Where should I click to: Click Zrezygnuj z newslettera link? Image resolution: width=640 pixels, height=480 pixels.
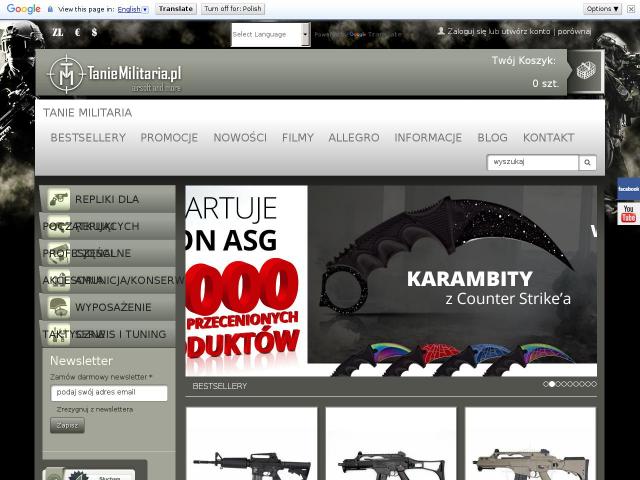click(95, 409)
